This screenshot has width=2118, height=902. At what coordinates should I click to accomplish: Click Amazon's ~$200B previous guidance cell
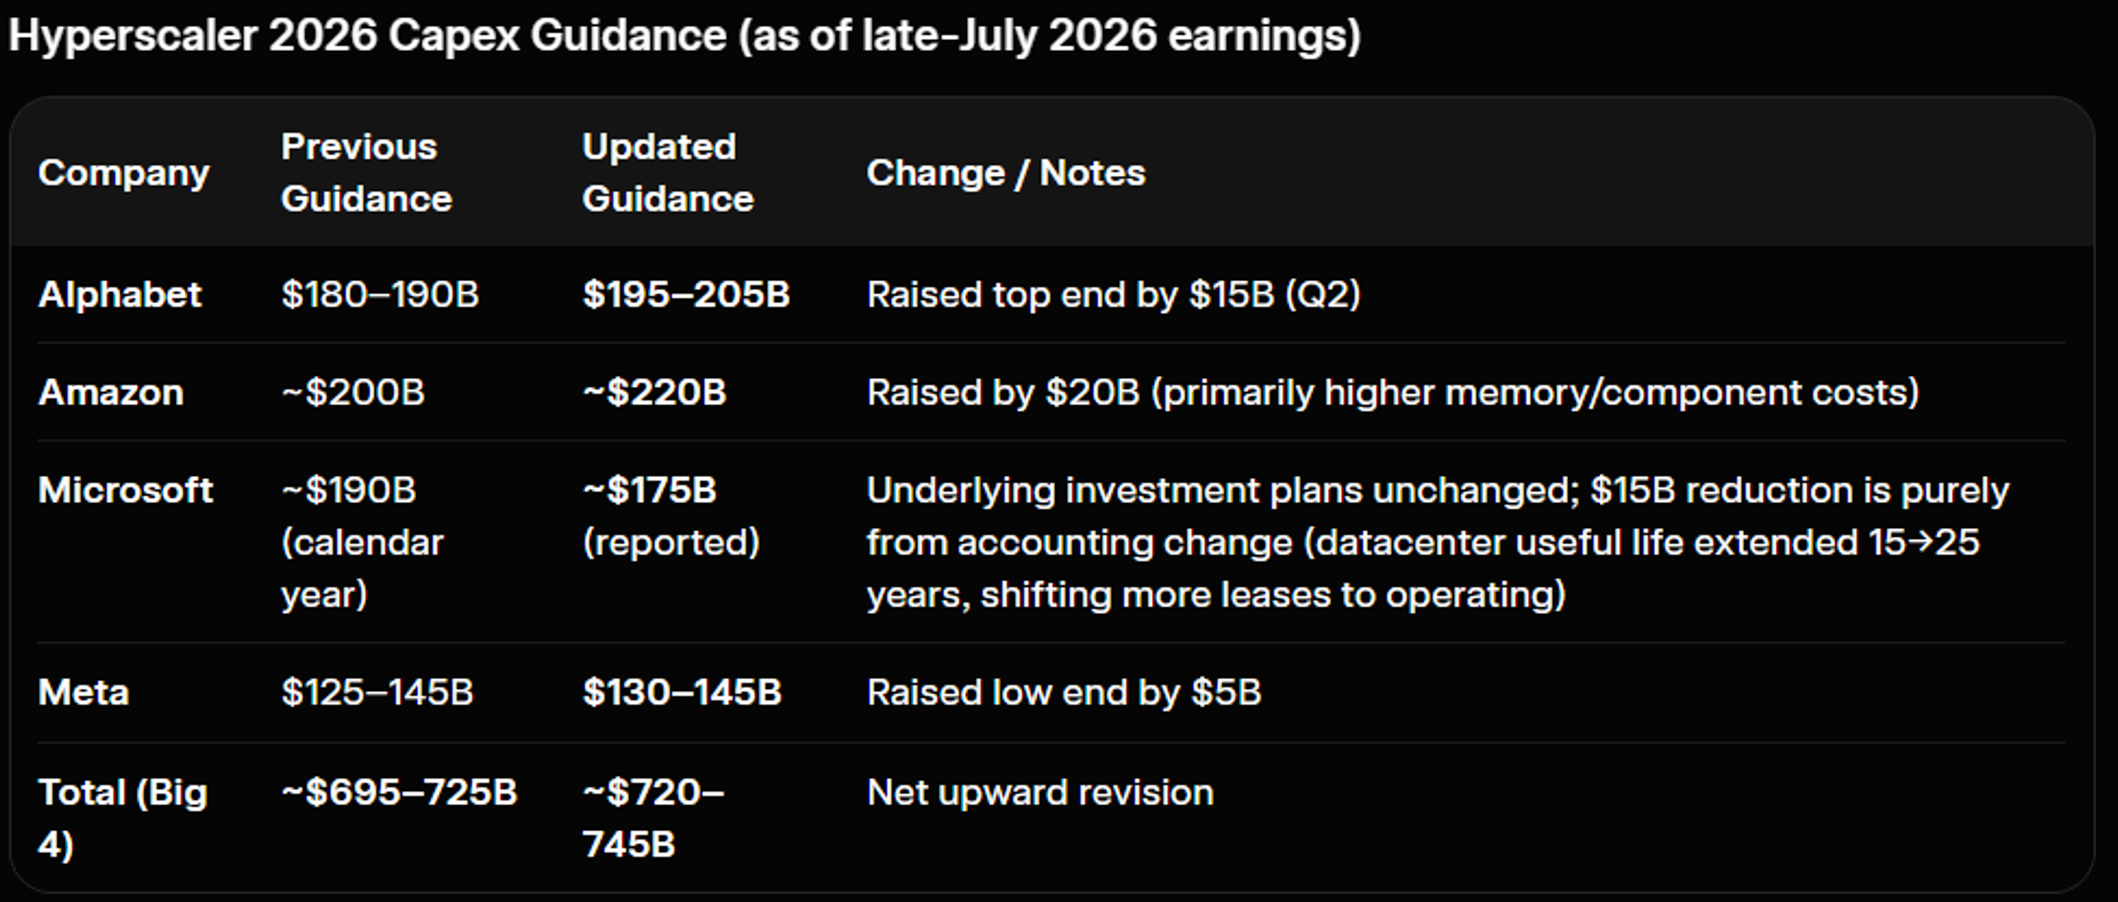coord(353,392)
